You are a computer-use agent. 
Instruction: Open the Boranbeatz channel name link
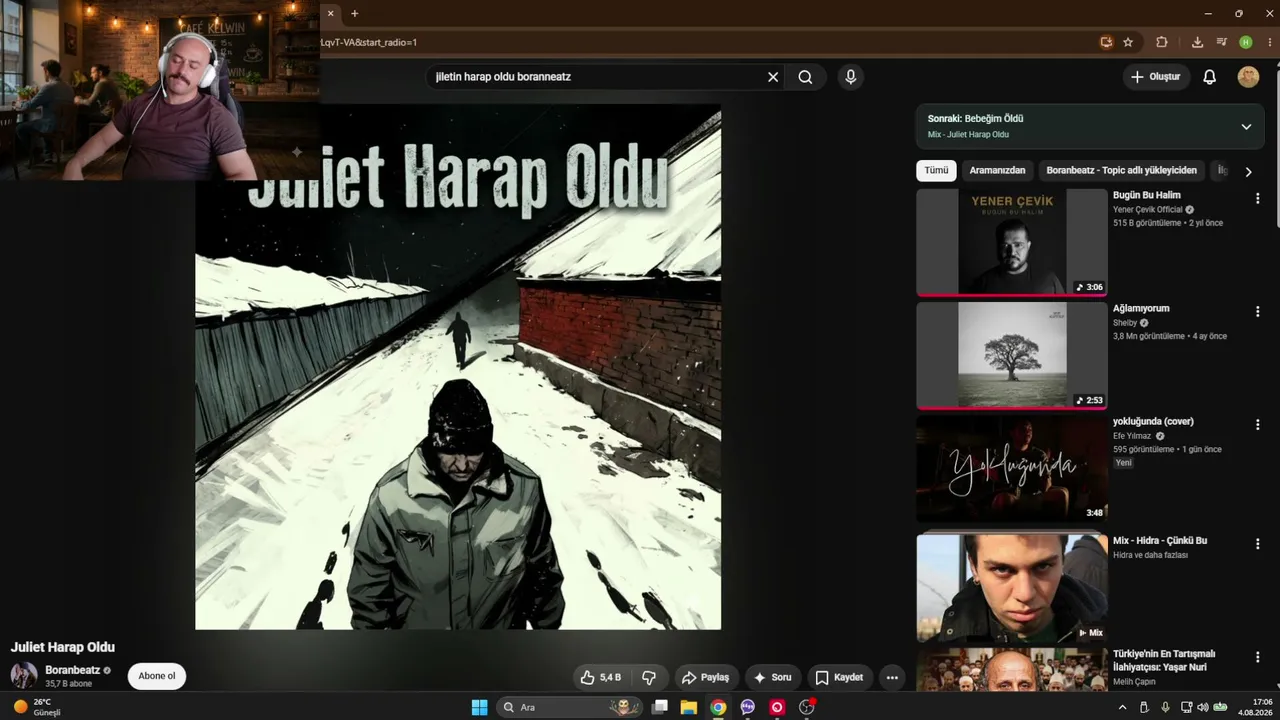point(72,670)
